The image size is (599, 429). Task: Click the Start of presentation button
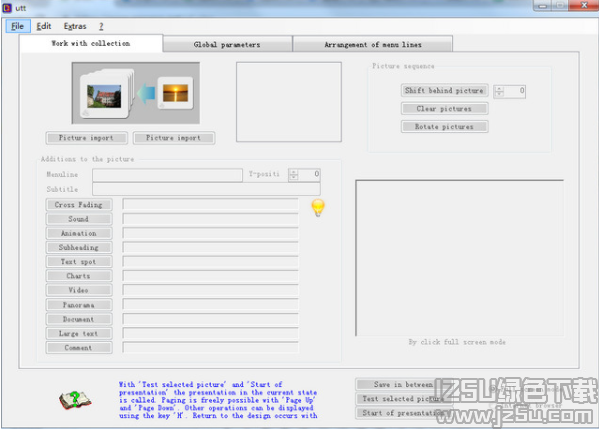pyautogui.click(x=404, y=413)
